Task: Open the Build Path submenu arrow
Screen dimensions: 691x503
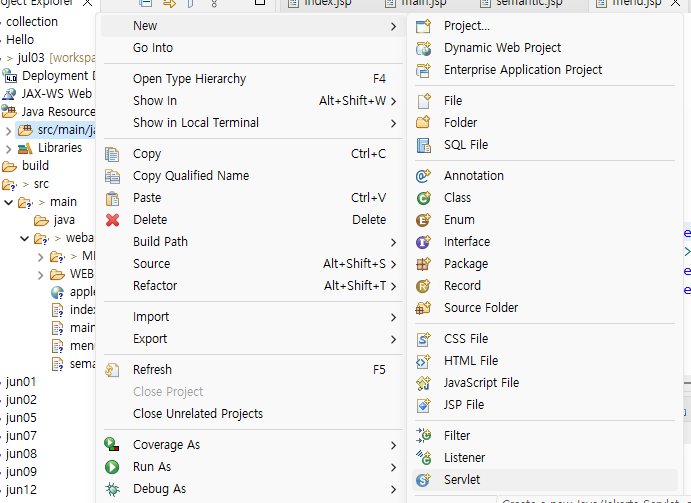Action: click(393, 242)
